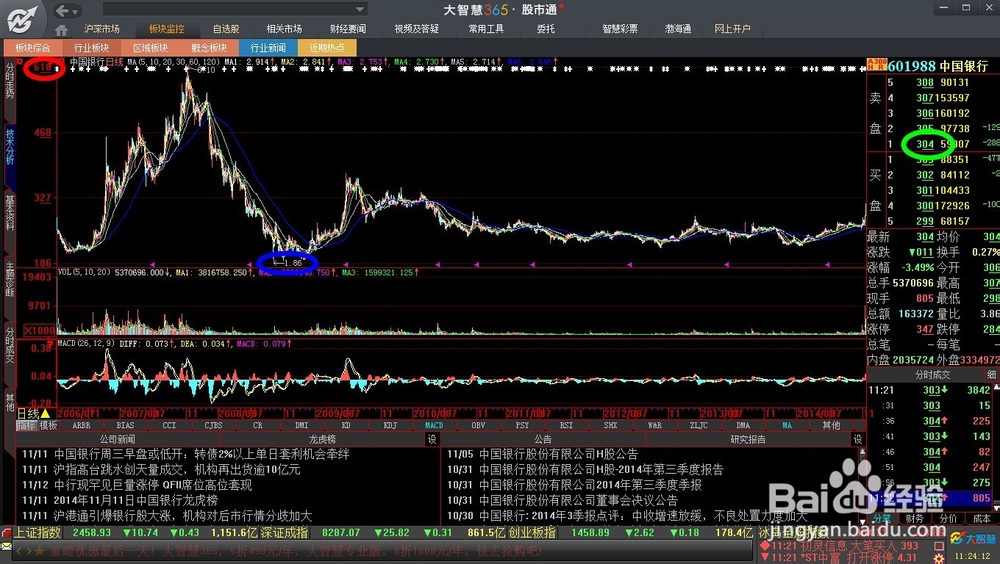The image size is (1000, 564).
Task: Open the 智慧彩票 menu
Action: pyautogui.click(x=619, y=29)
